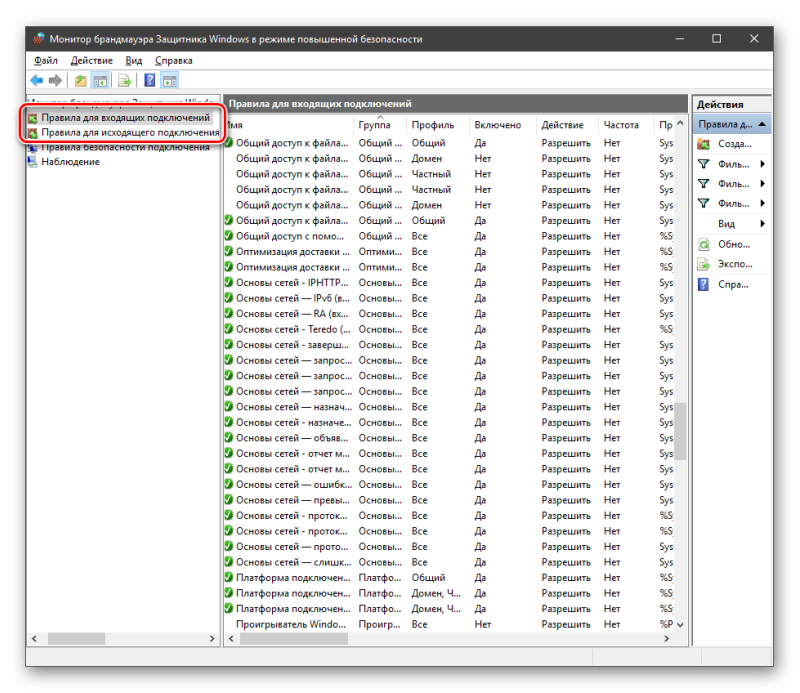Image resolution: width=800 pixels, height=693 pixels.
Task: Click the Созда... new rule icon
Action: [x=704, y=144]
